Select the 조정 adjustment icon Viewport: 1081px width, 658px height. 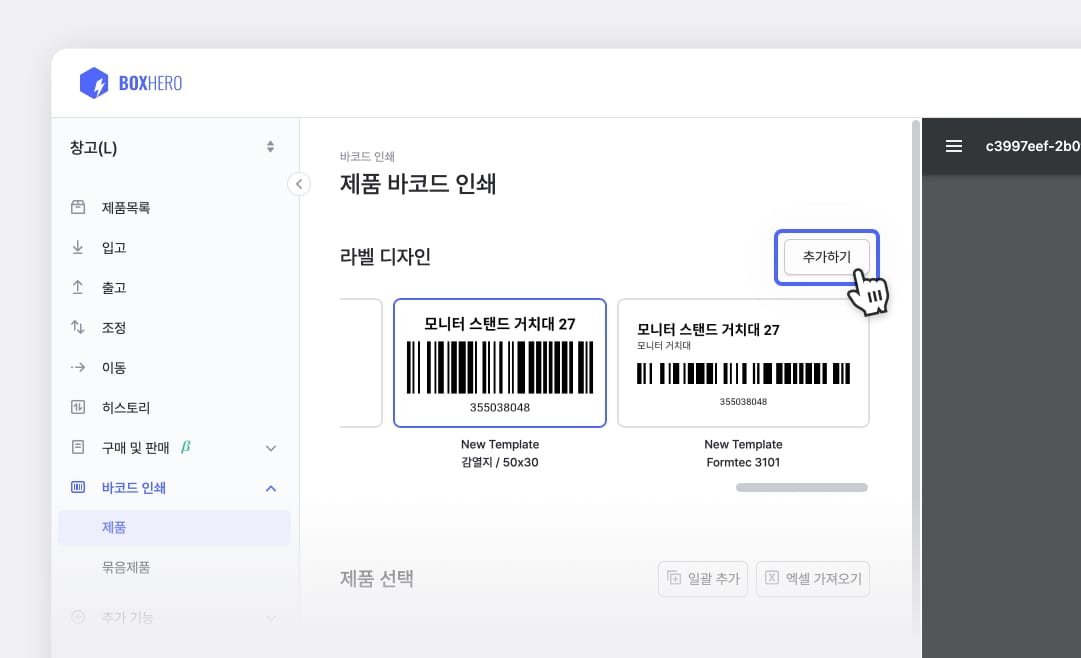[78, 327]
